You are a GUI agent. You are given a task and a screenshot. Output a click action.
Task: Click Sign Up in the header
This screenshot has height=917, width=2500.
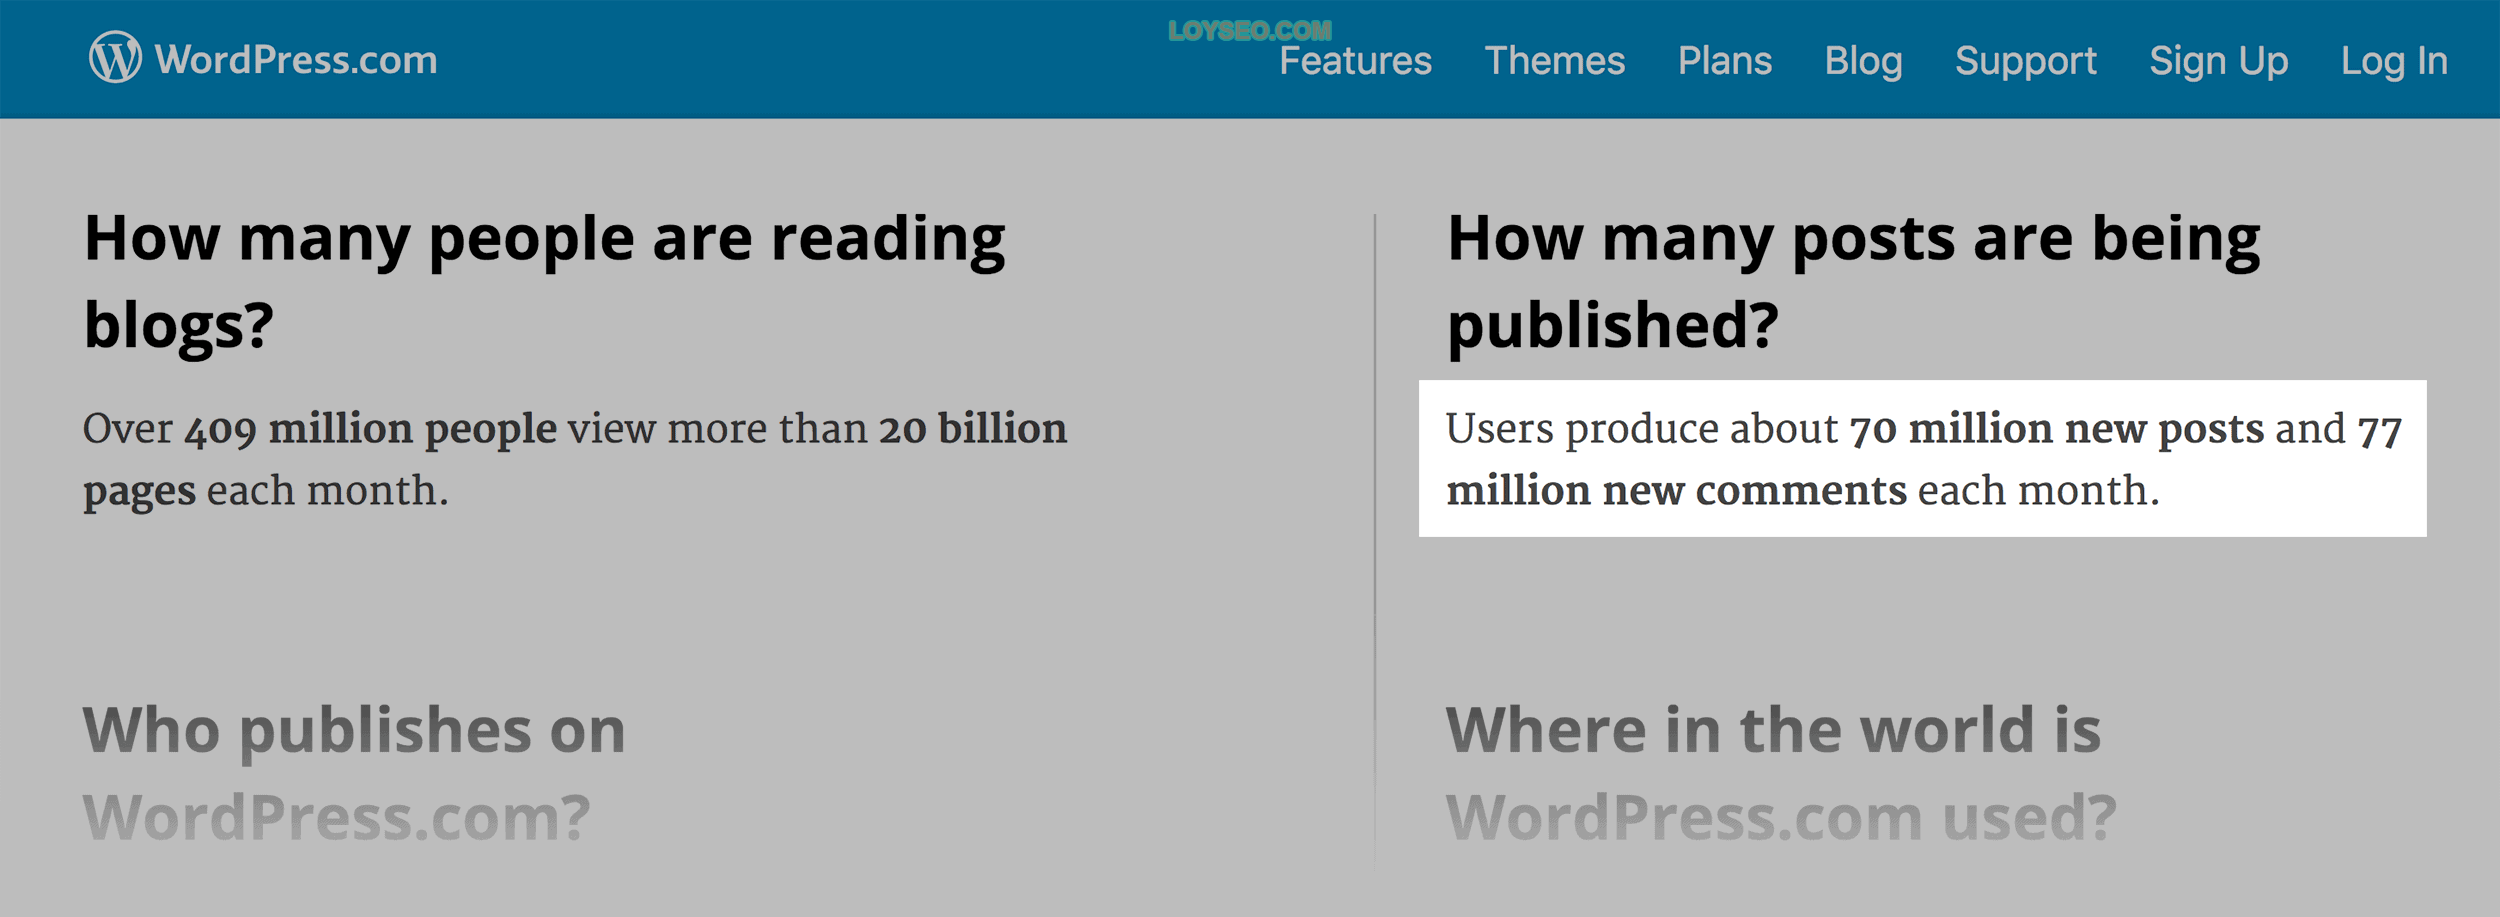click(2218, 61)
